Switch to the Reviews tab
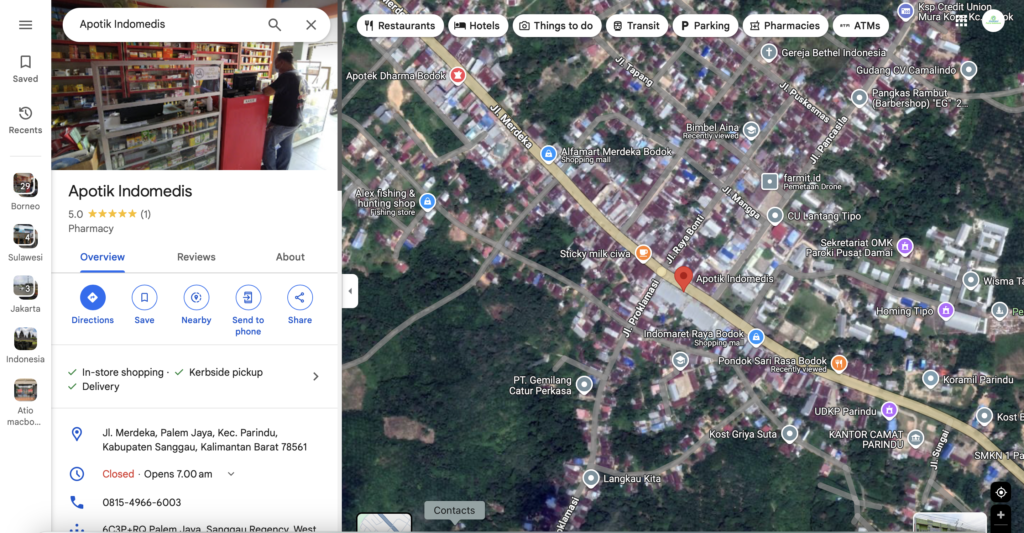 pos(196,257)
